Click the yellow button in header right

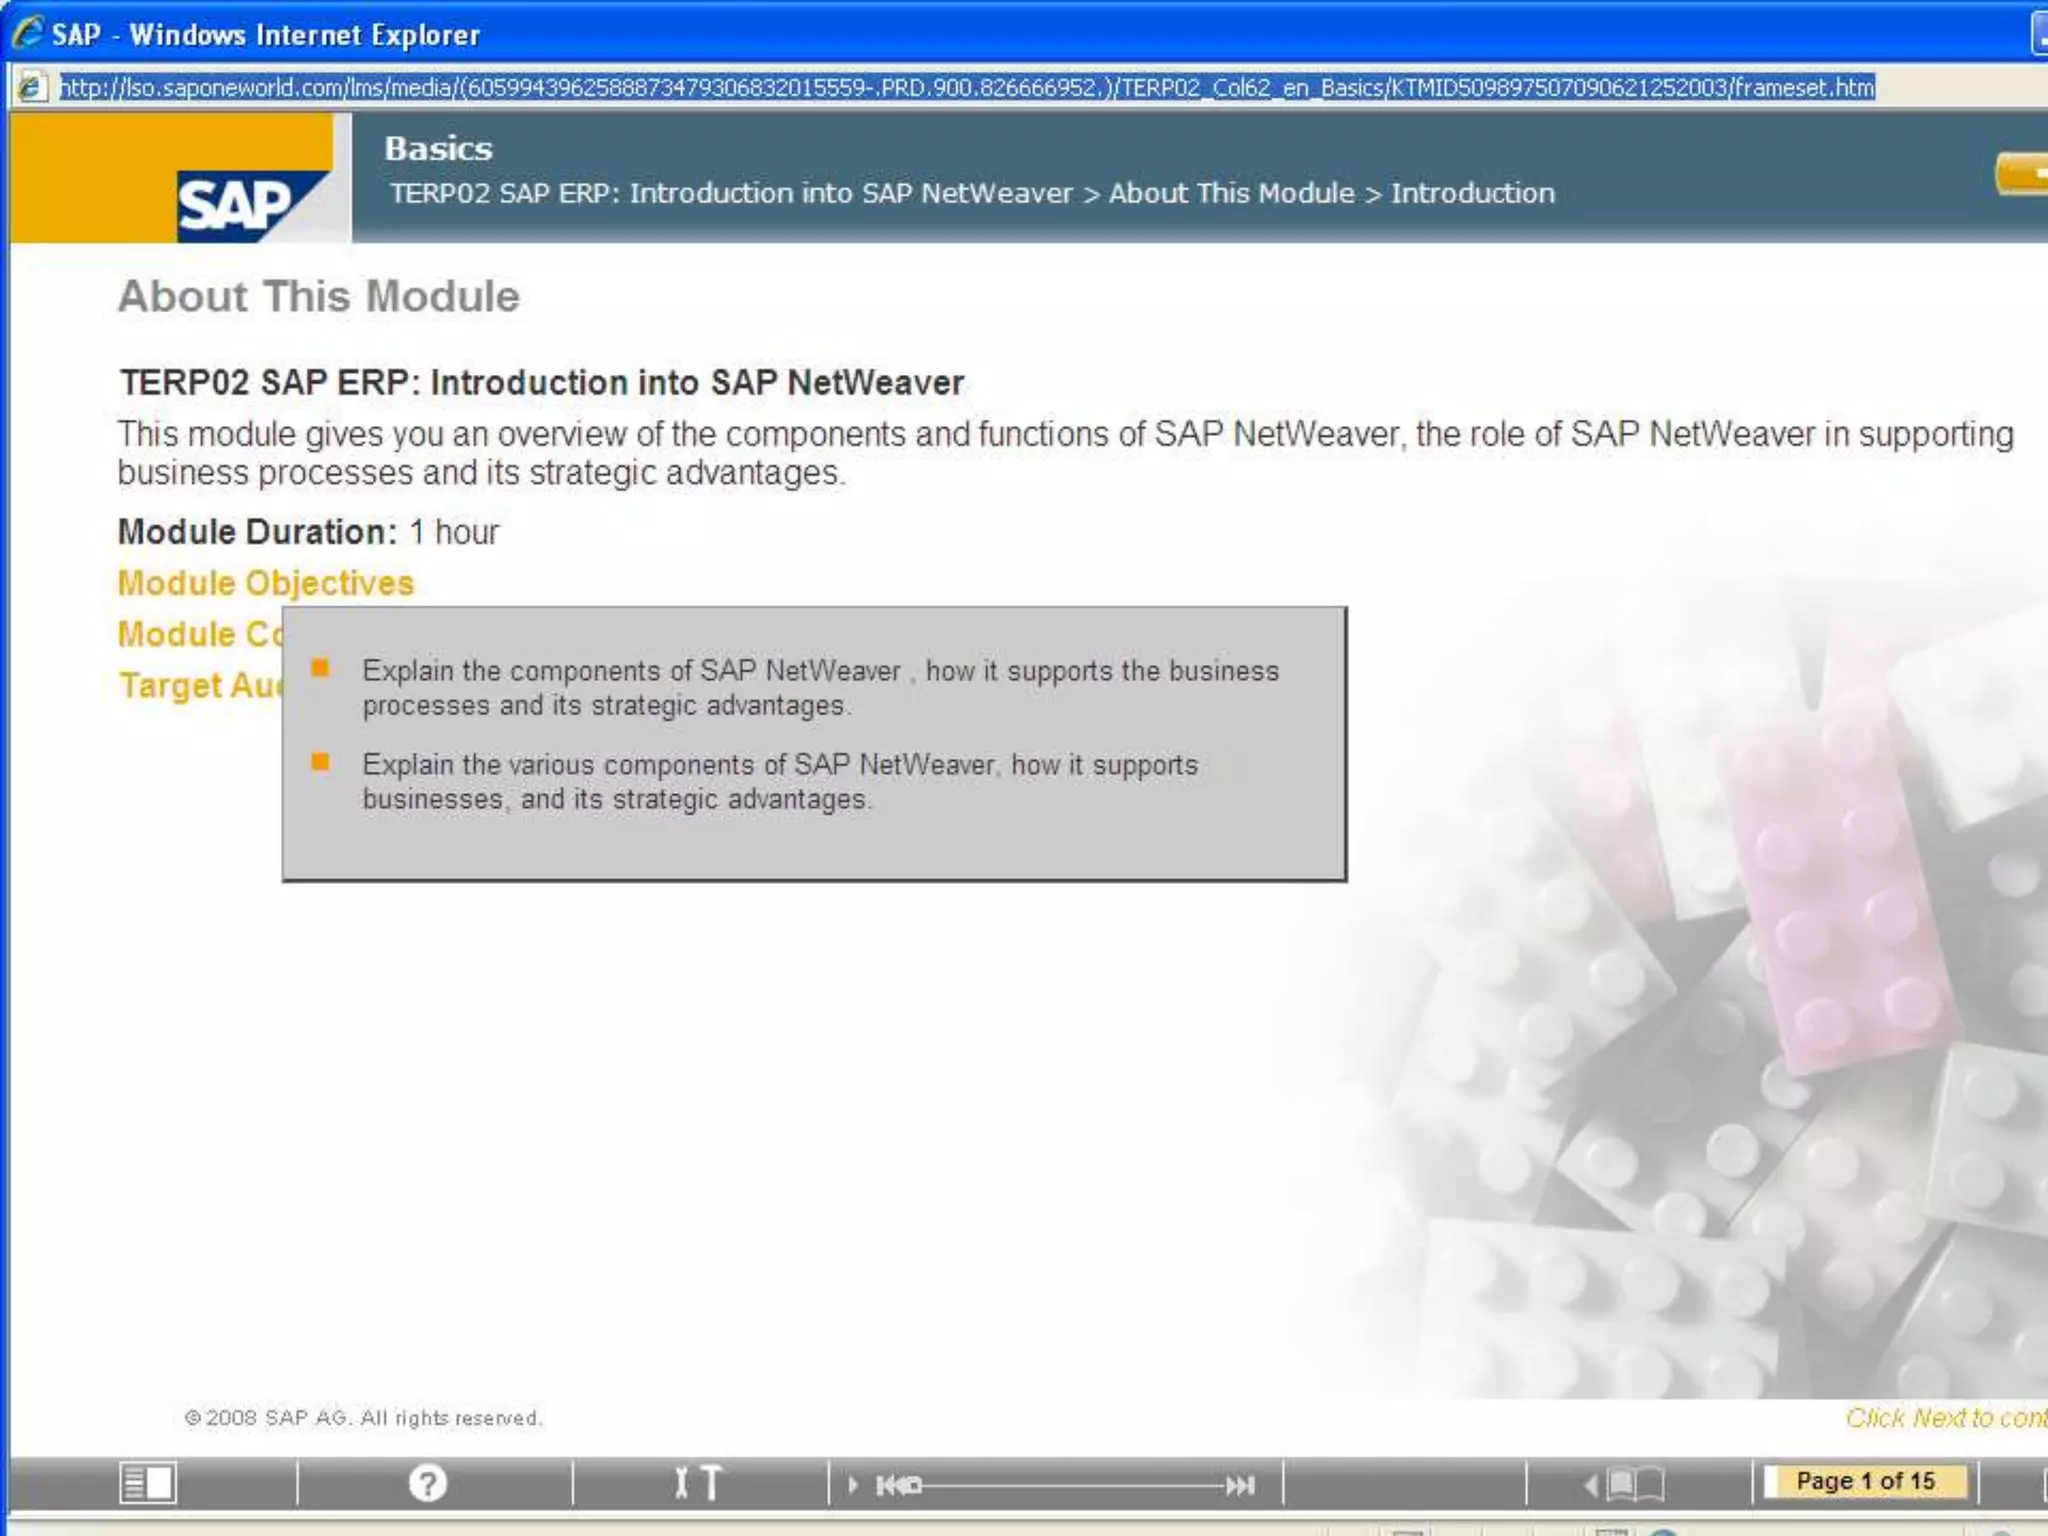2022,174
